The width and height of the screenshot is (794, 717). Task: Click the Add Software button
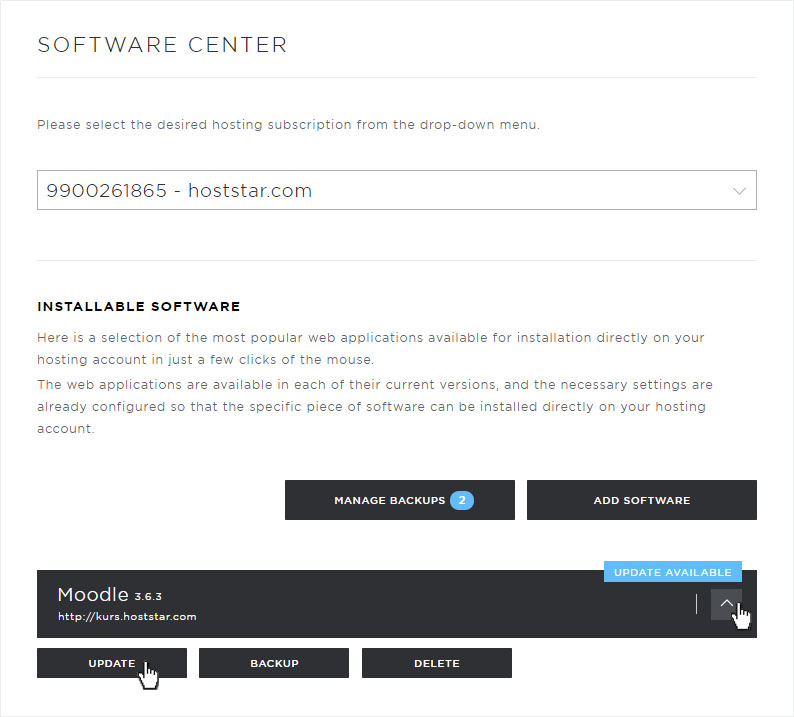click(642, 500)
